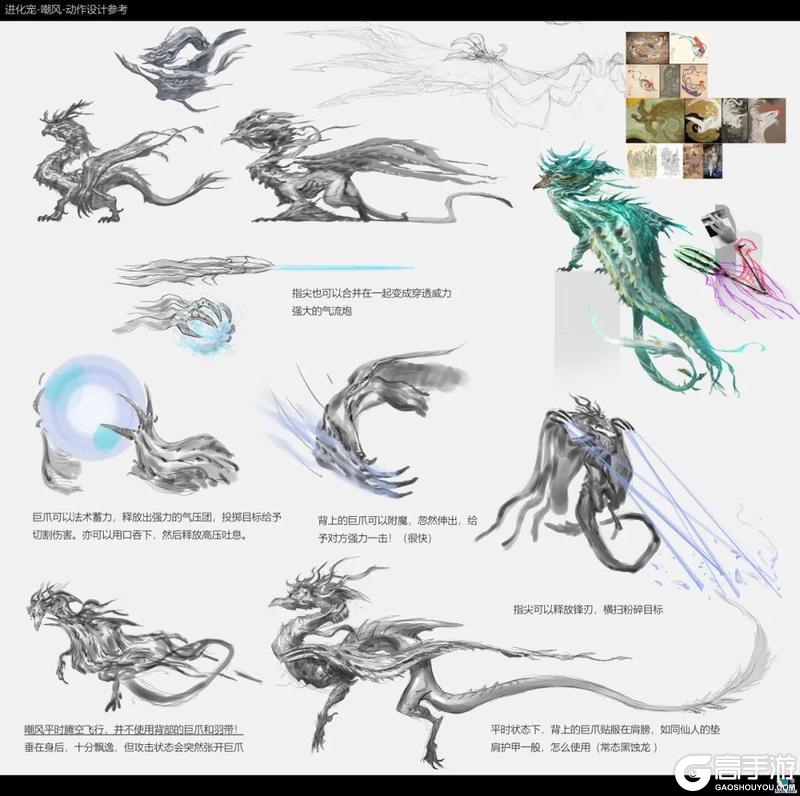
Task: Click the glowing blue energy orb sketch
Action: coord(85,412)
